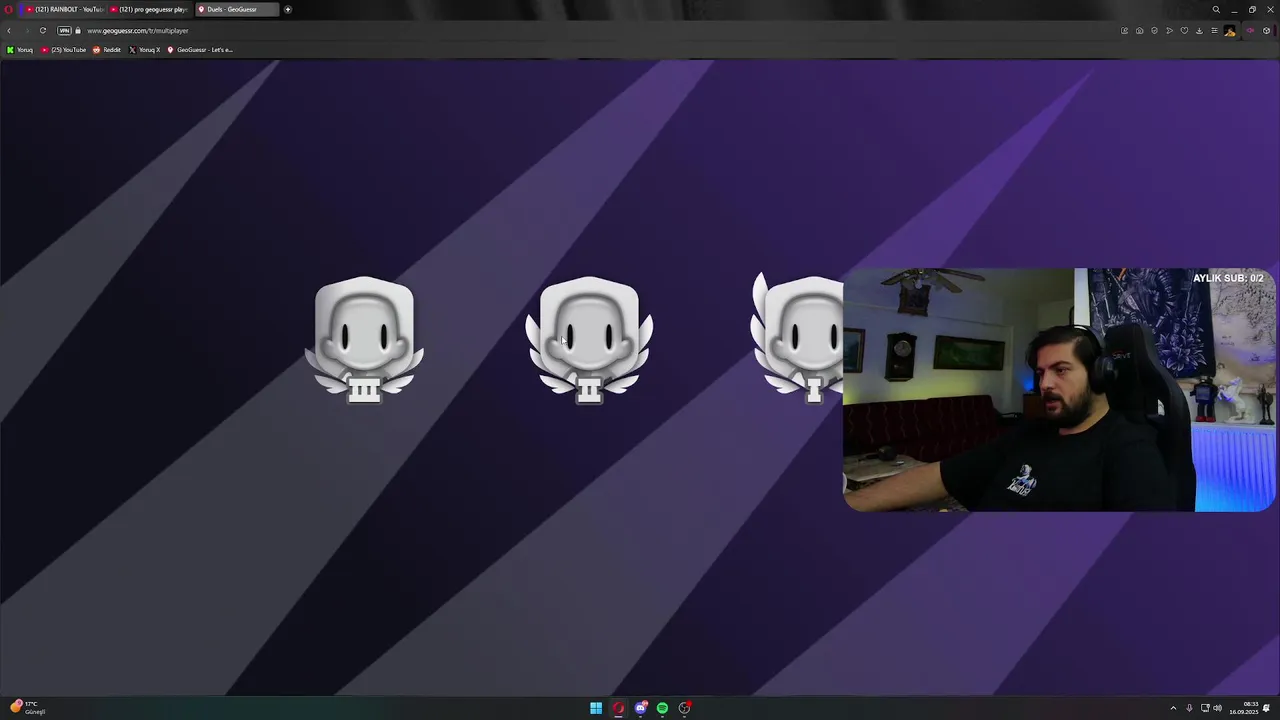This screenshot has width=1280, height=720.
Task: Click the Silver II rank badge
Action: (x=589, y=340)
